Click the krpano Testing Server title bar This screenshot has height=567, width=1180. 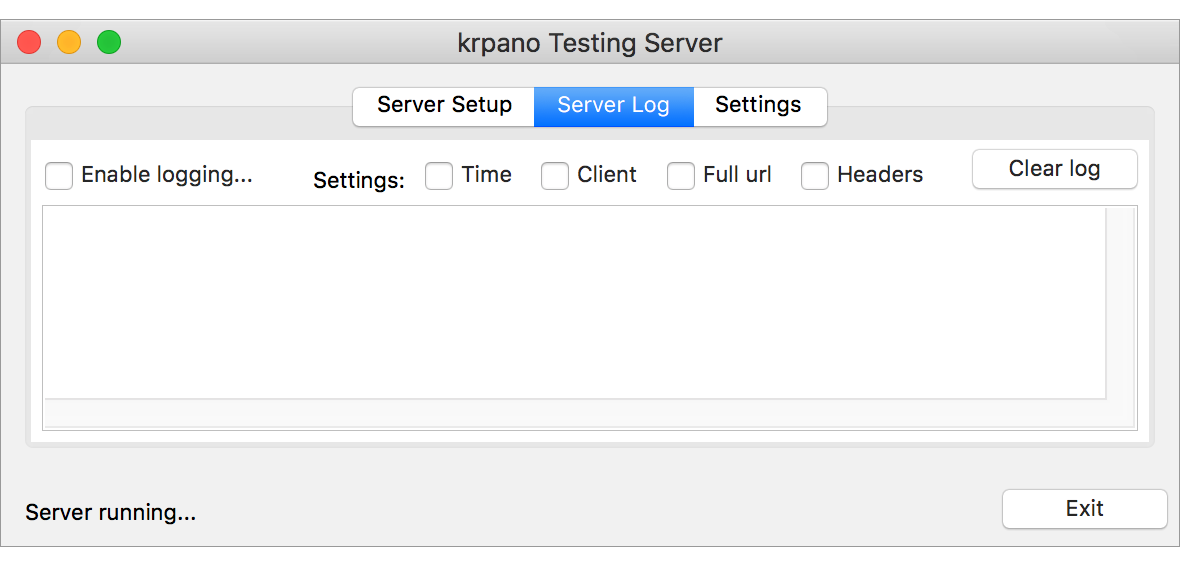tap(590, 43)
